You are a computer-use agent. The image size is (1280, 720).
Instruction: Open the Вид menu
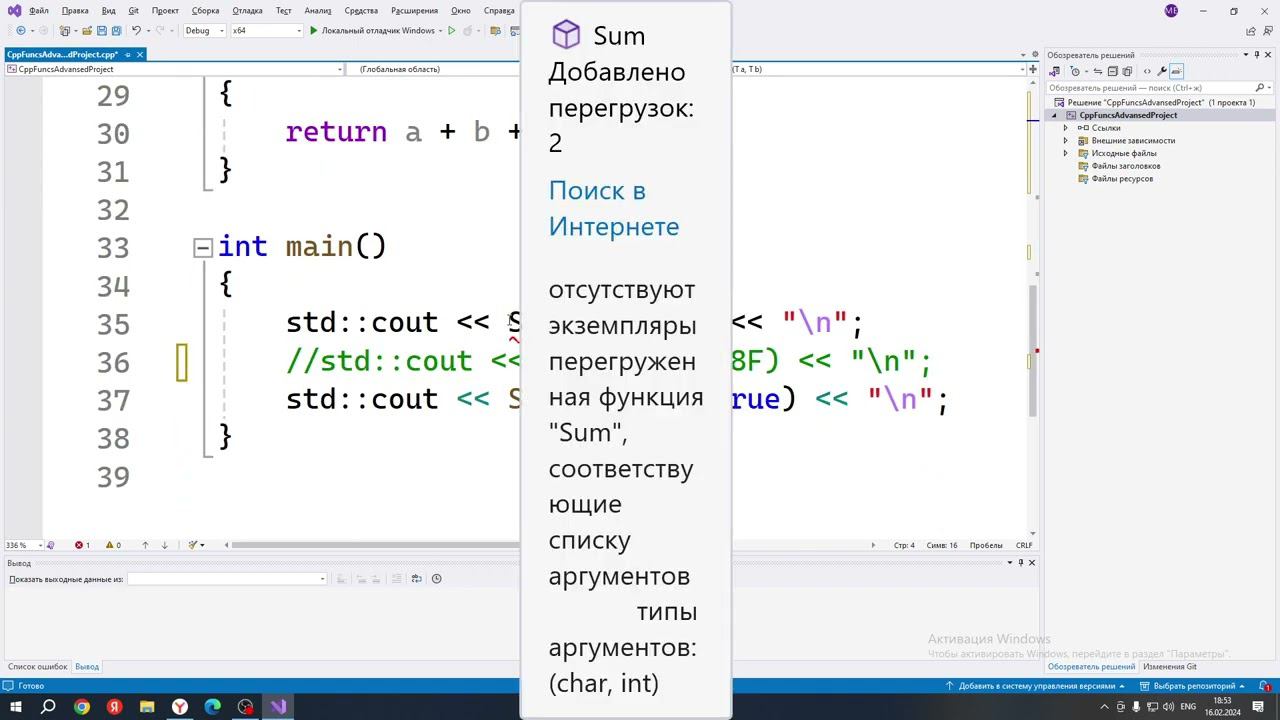(108, 11)
